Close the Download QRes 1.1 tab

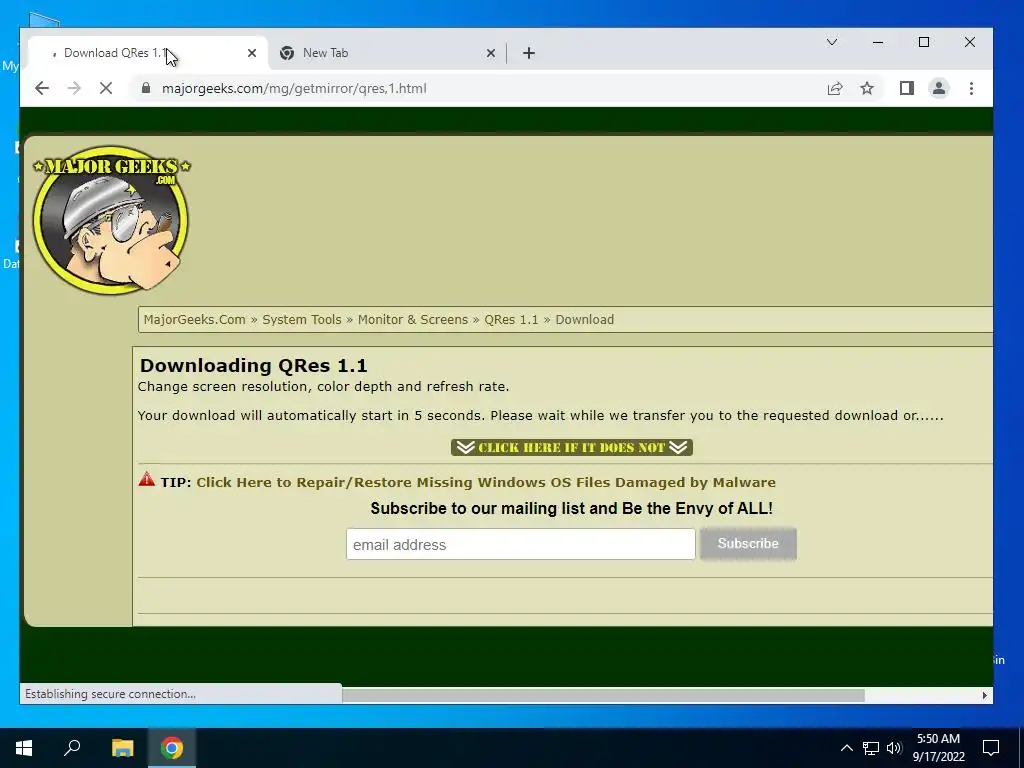pos(251,53)
